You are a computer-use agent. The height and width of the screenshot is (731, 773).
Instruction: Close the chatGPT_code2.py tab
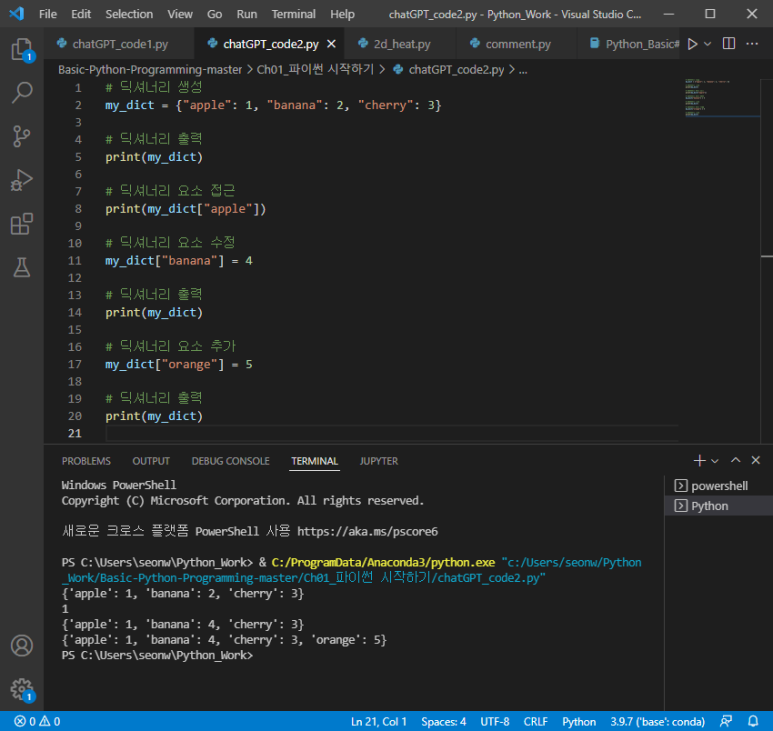[x=331, y=44]
